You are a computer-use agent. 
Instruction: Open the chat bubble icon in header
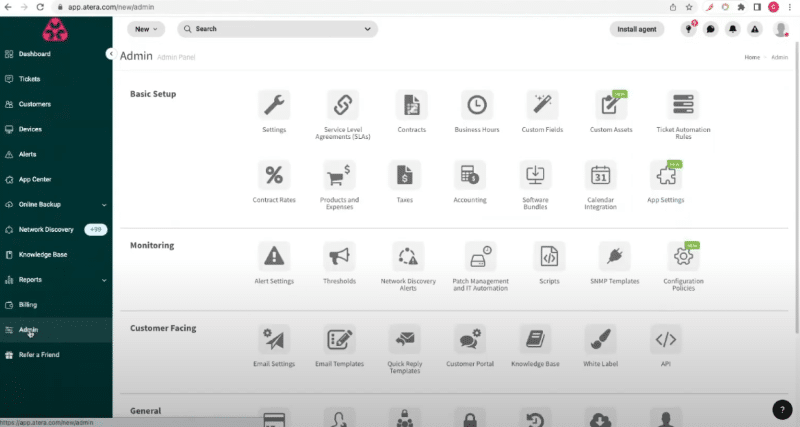[x=710, y=29]
